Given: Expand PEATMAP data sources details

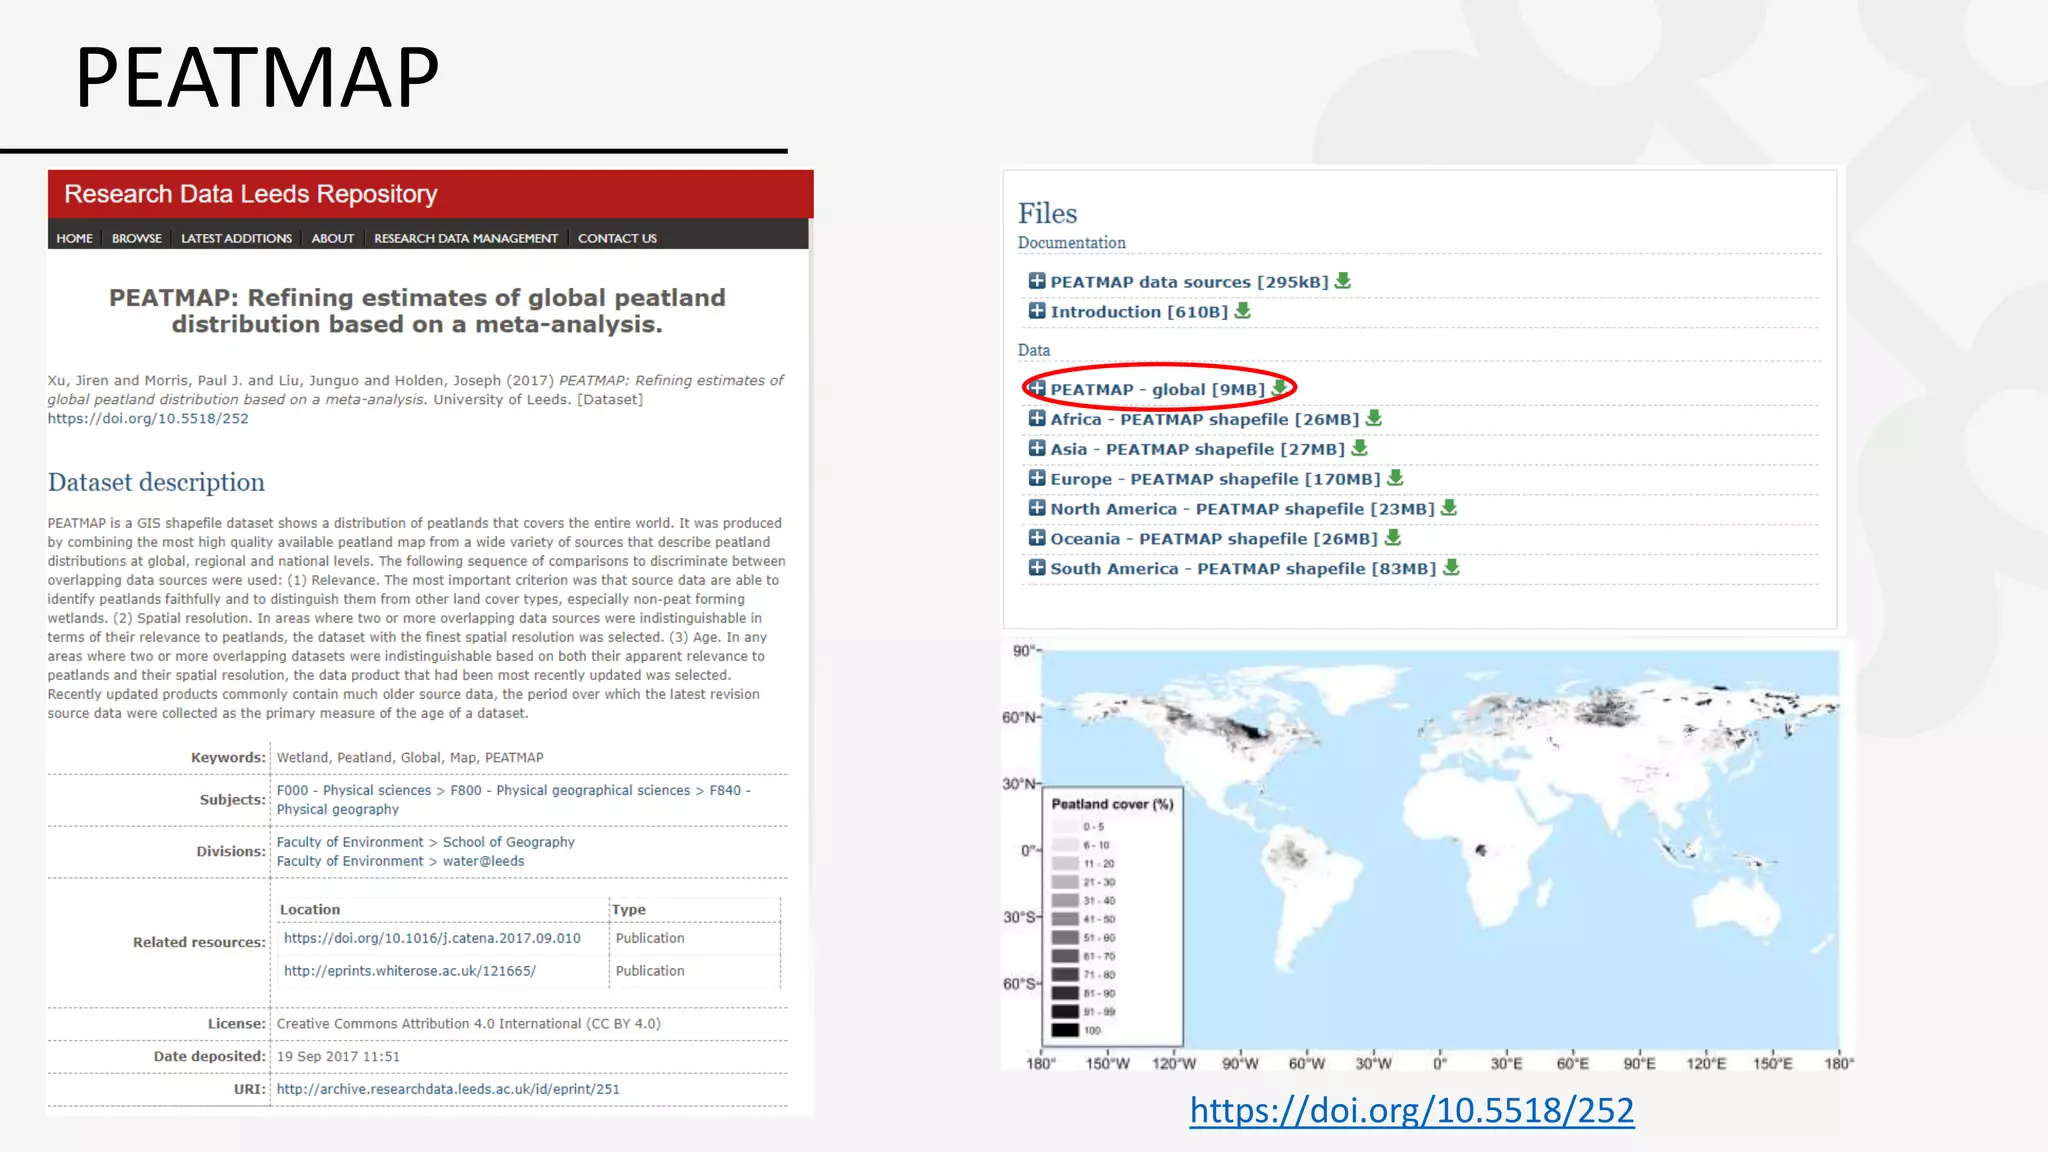Looking at the screenshot, I should [1037, 281].
